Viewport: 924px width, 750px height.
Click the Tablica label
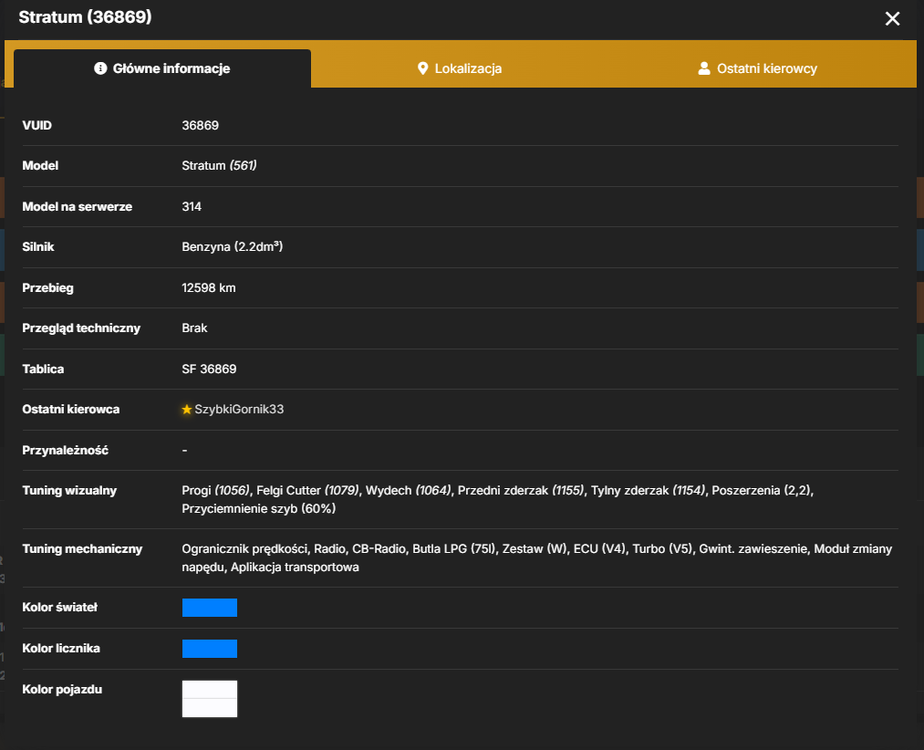[x=43, y=369]
